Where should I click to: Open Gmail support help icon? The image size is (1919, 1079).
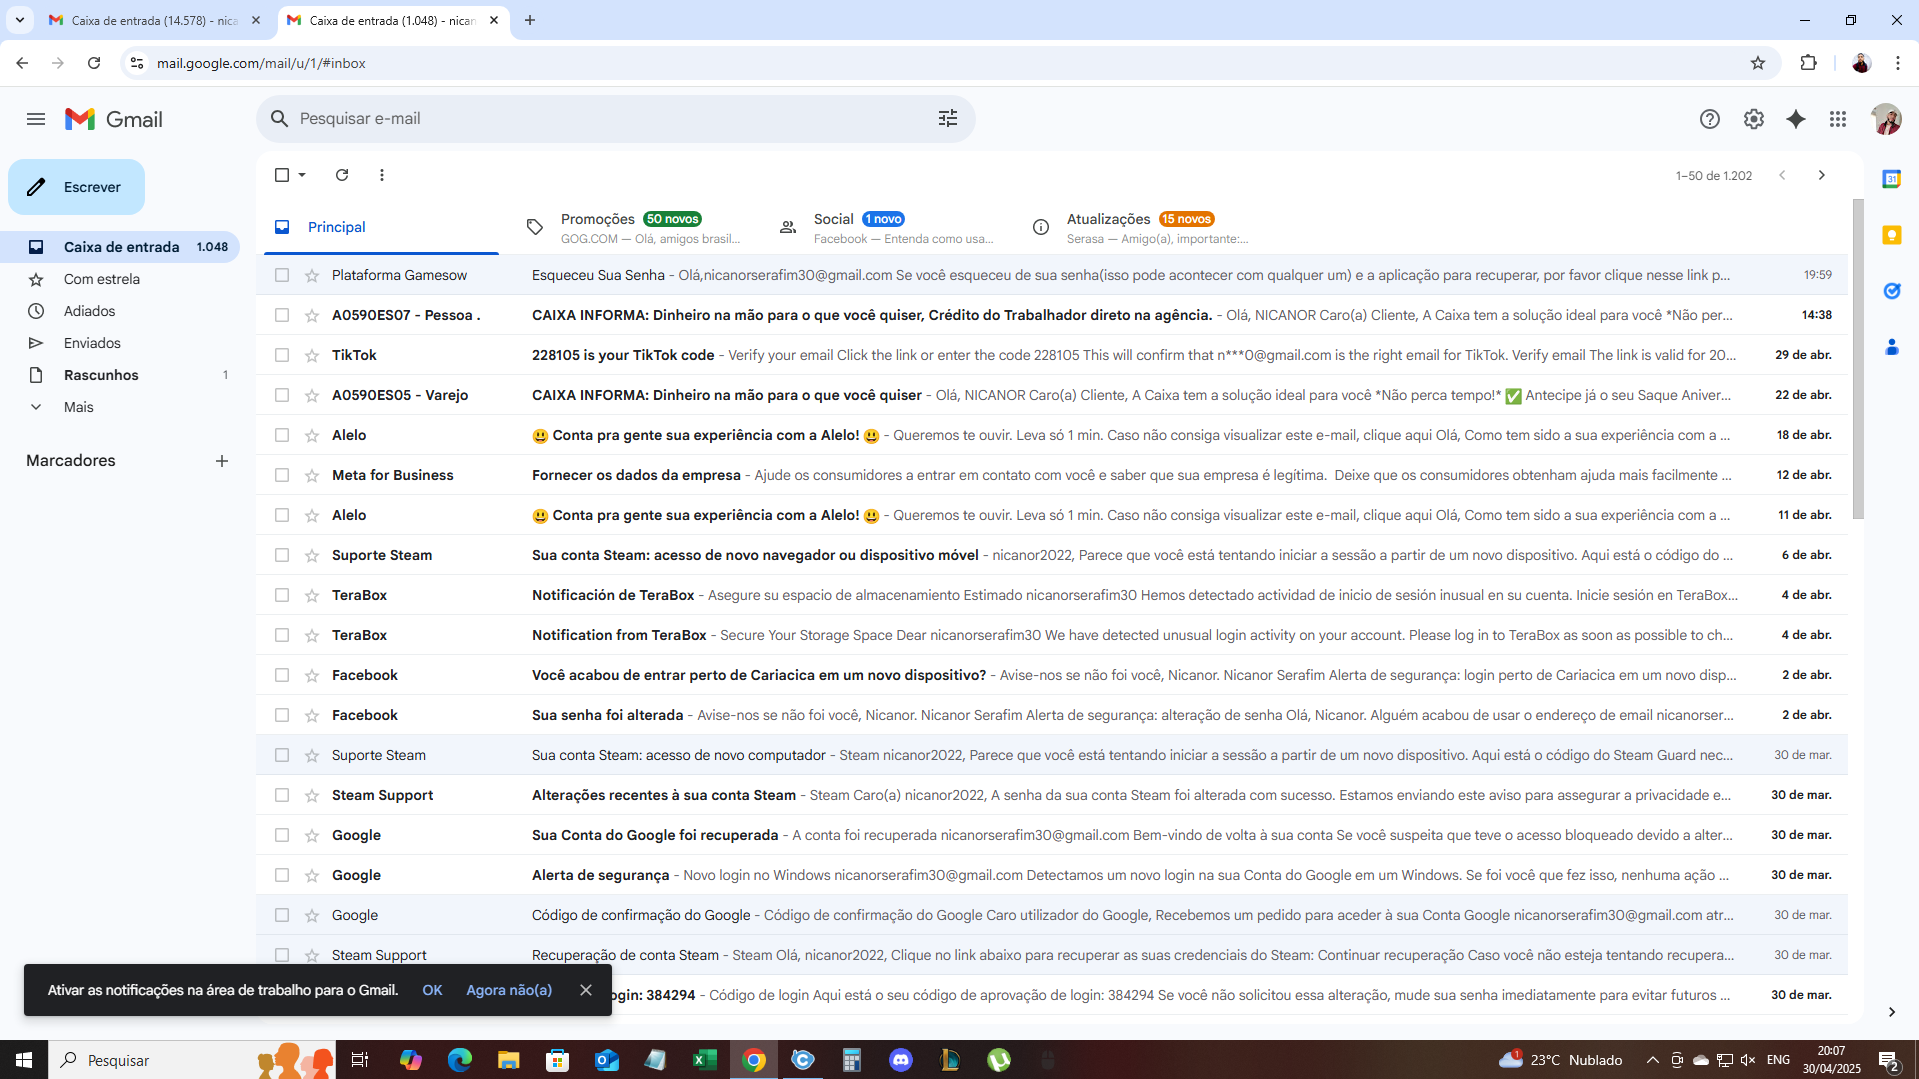coord(1710,119)
